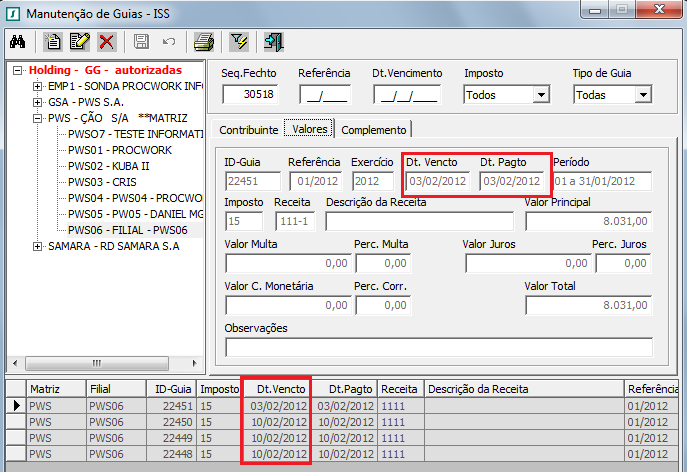The image size is (687, 472).
Task: Click the Filial column header
Action: (116, 389)
